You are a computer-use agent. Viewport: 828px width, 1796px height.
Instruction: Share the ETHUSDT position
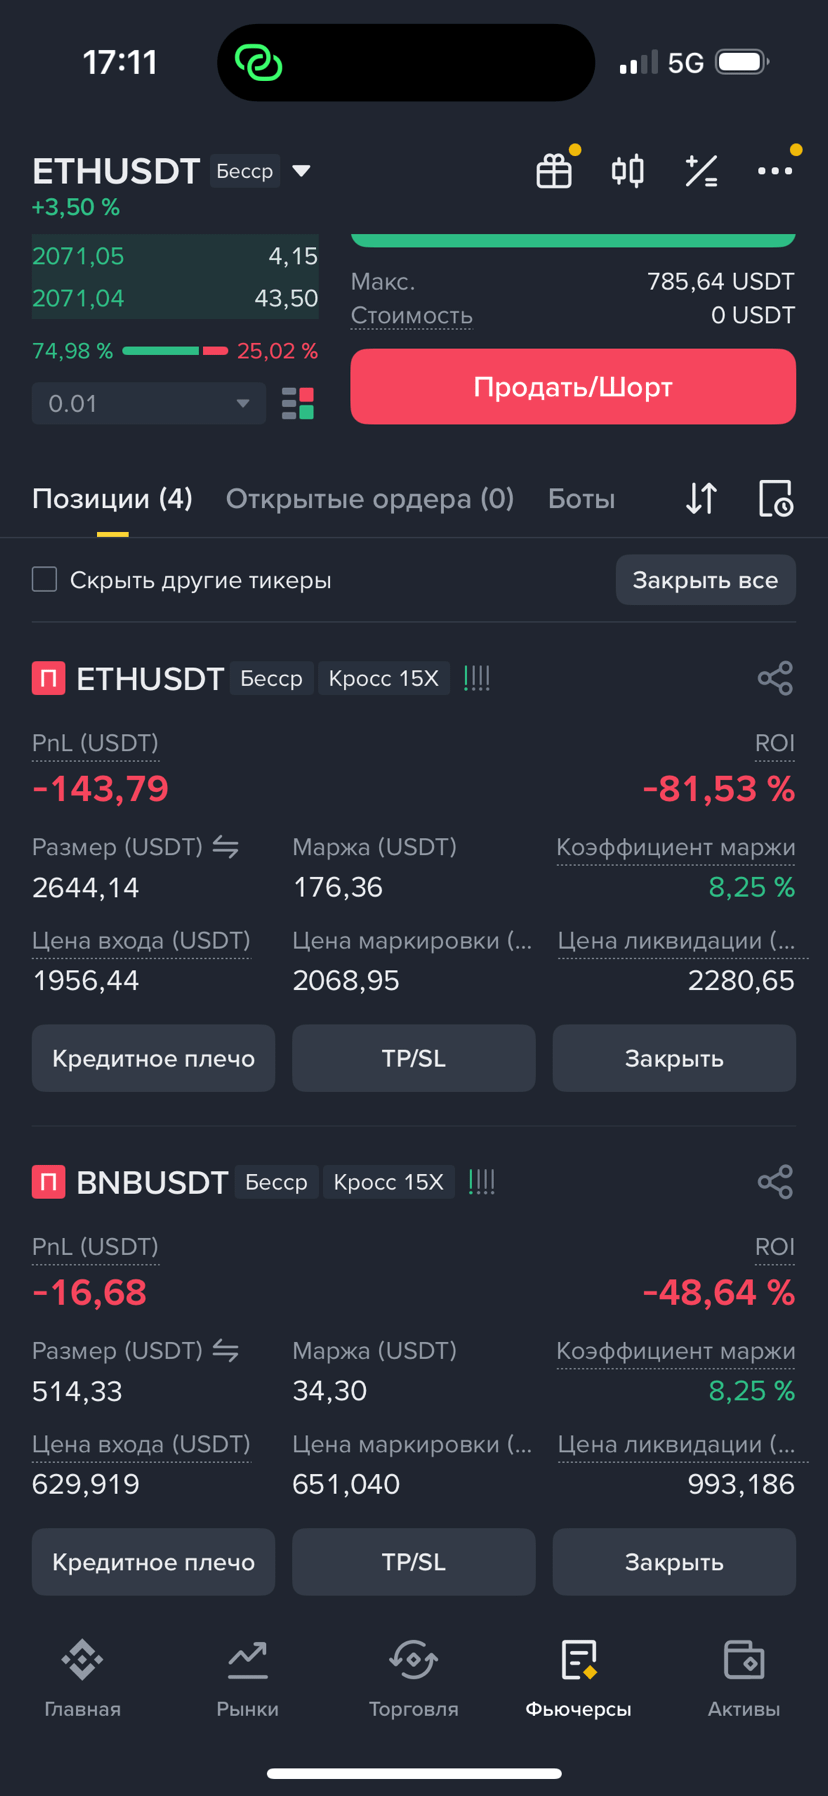point(775,678)
